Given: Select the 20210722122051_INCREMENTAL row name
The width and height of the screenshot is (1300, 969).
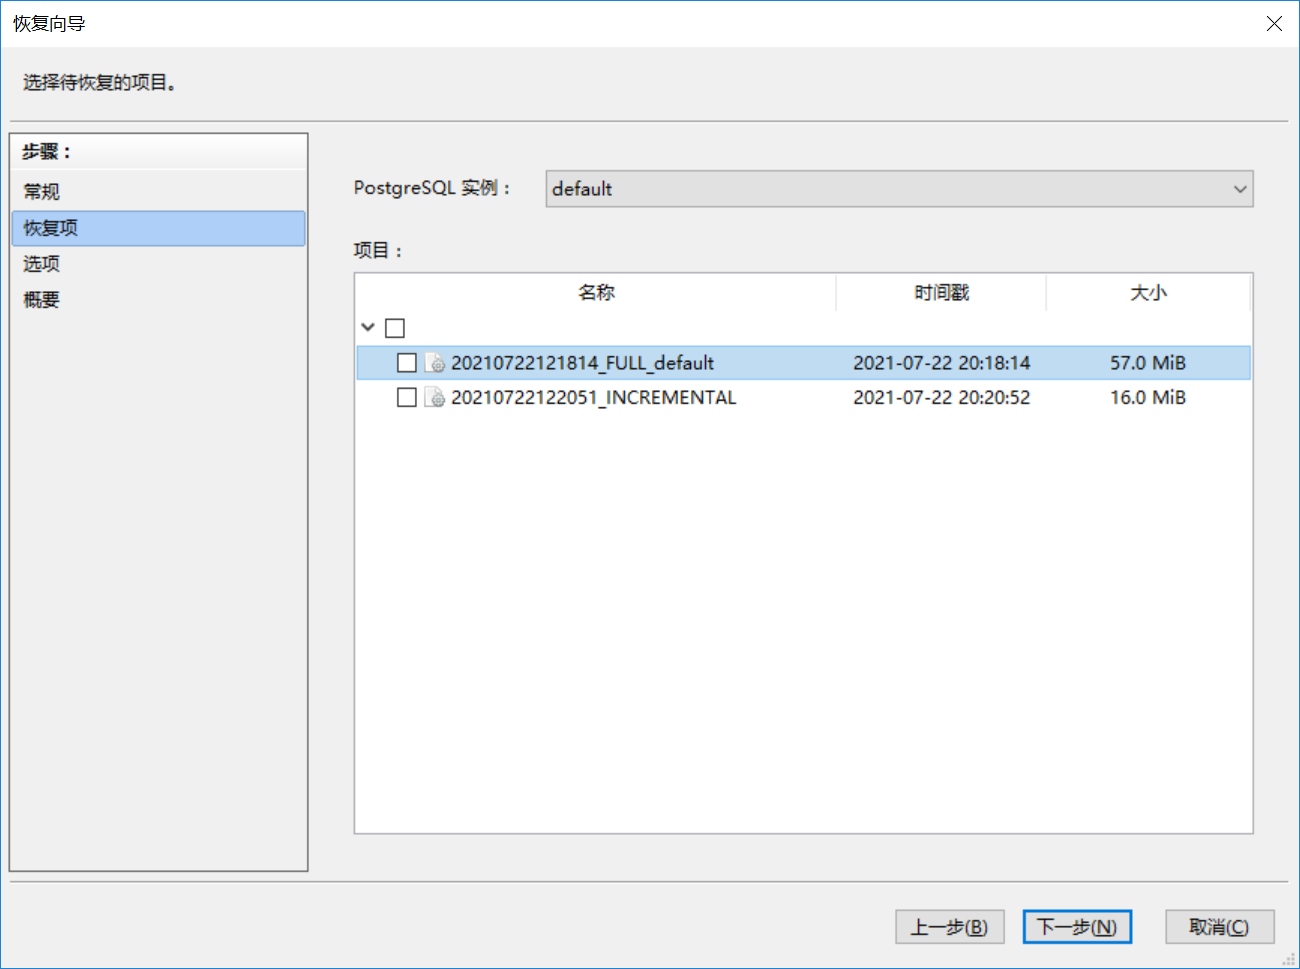Looking at the screenshot, I should (593, 398).
